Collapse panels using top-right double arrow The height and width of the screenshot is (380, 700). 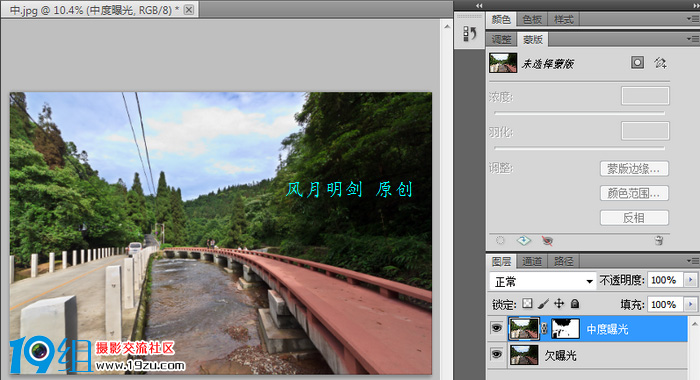[x=696, y=5]
